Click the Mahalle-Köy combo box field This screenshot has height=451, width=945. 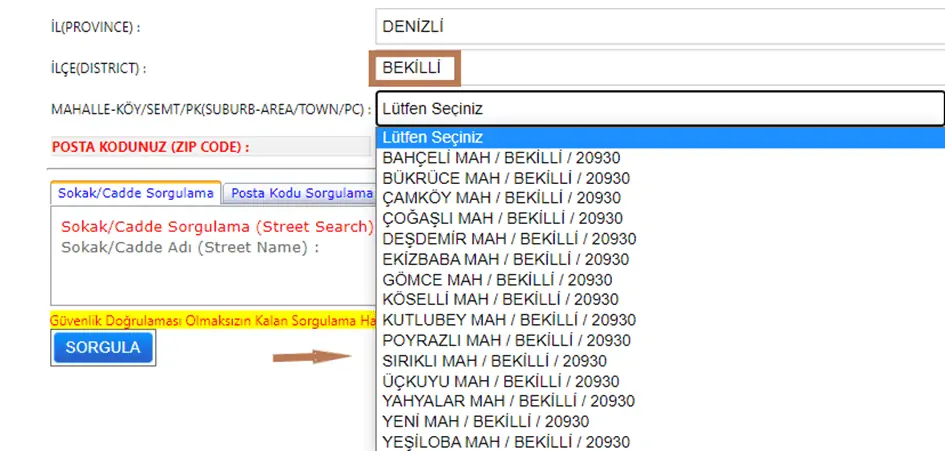pyautogui.click(x=660, y=108)
